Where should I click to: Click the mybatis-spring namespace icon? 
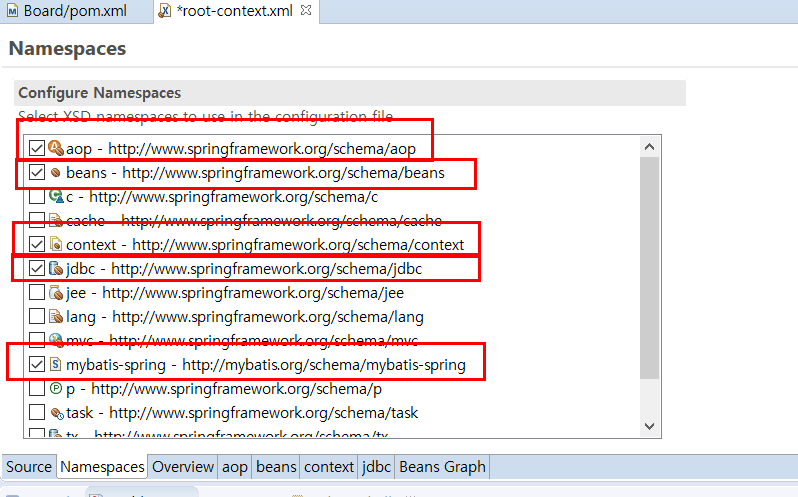pyautogui.click(x=55, y=364)
